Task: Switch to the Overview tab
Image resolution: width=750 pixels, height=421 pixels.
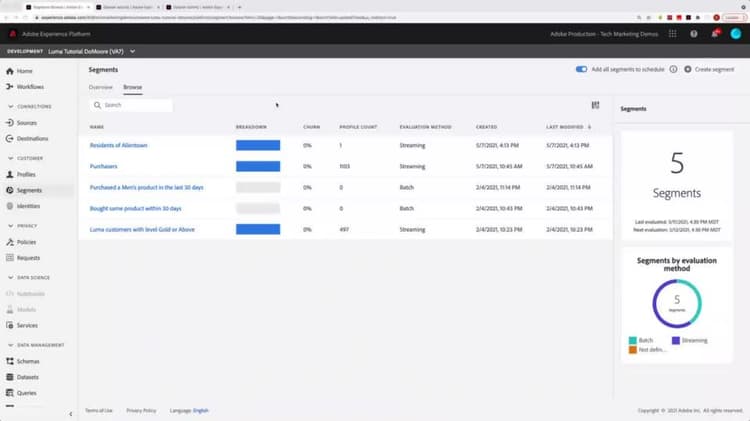Action: (100, 87)
